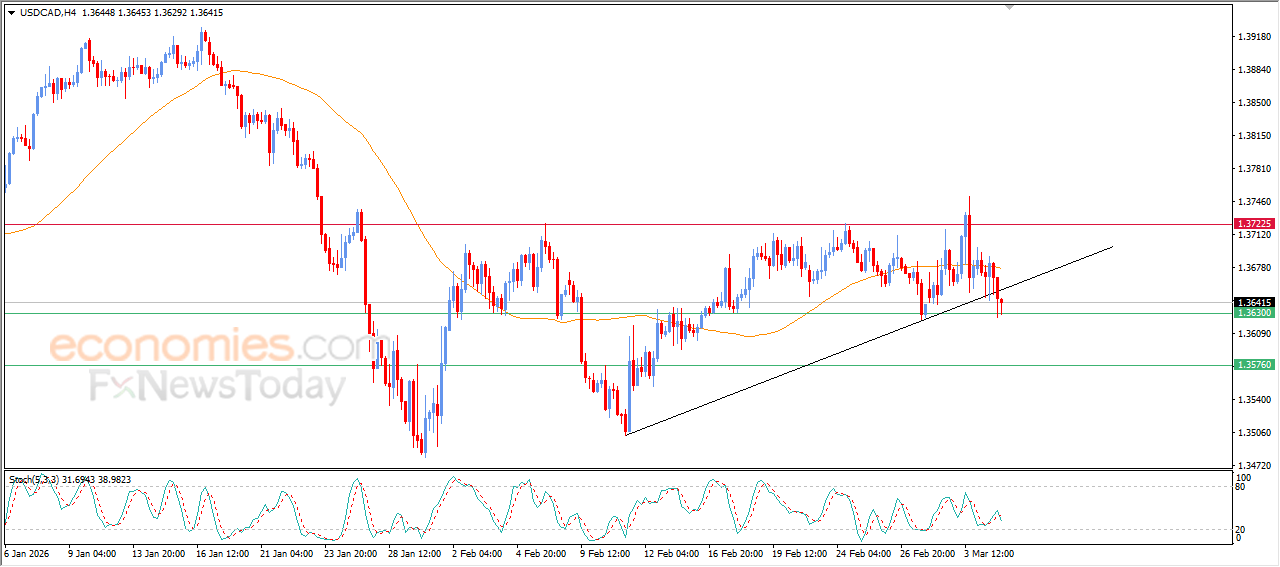Image resolution: width=1280 pixels, height=567 pixels.
Task: Click the black 1.36415 current price label
Action: [1253, 302]
